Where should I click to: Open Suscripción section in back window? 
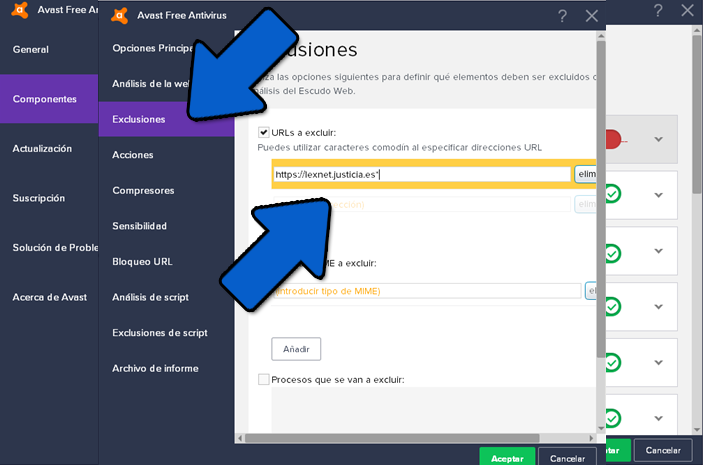pos(39,198)
